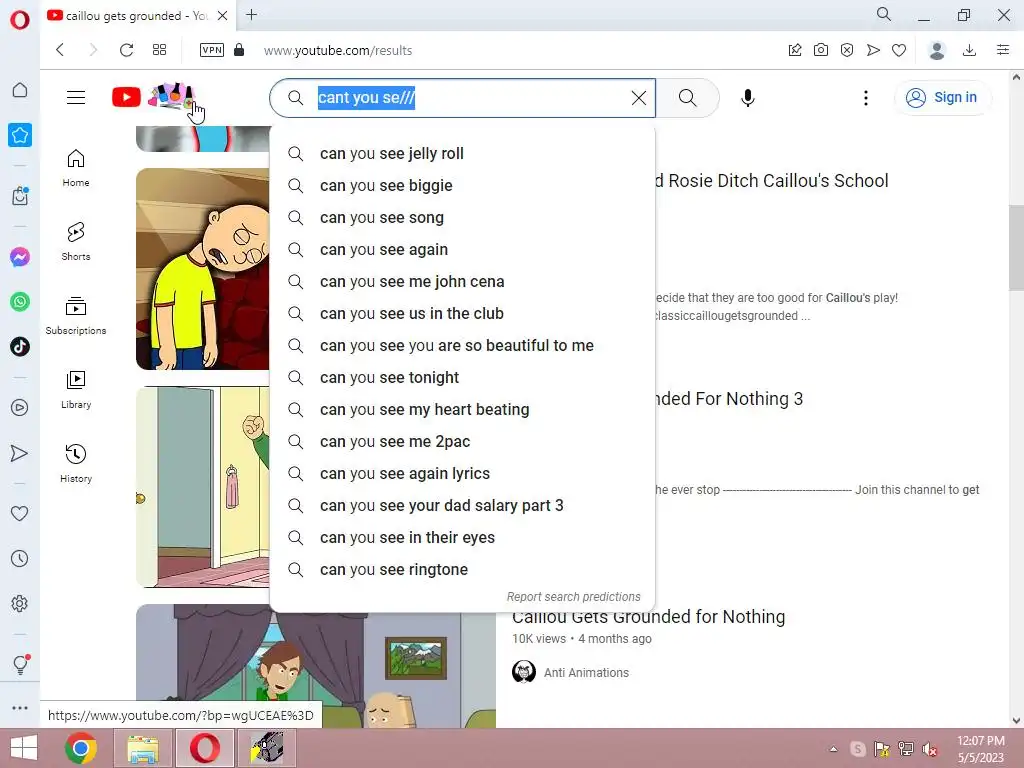
Task: Click the YouTube URL in address bar
Action: [338, 51]
